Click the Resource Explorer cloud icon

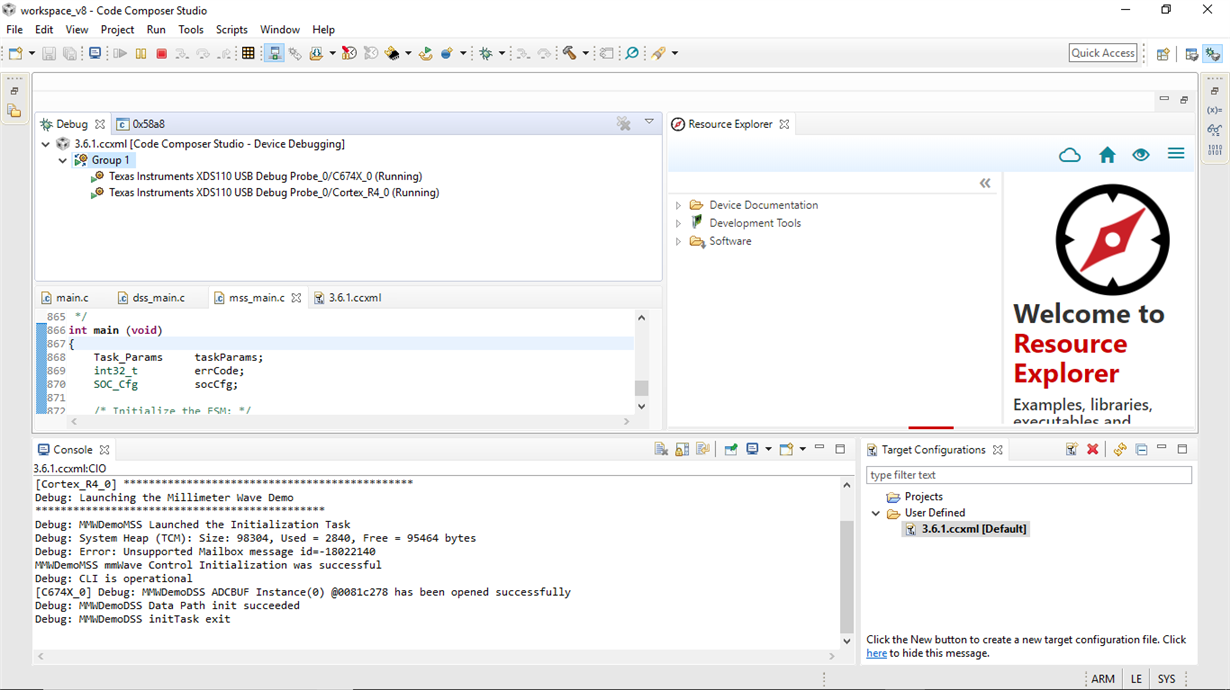[1070, 155]
